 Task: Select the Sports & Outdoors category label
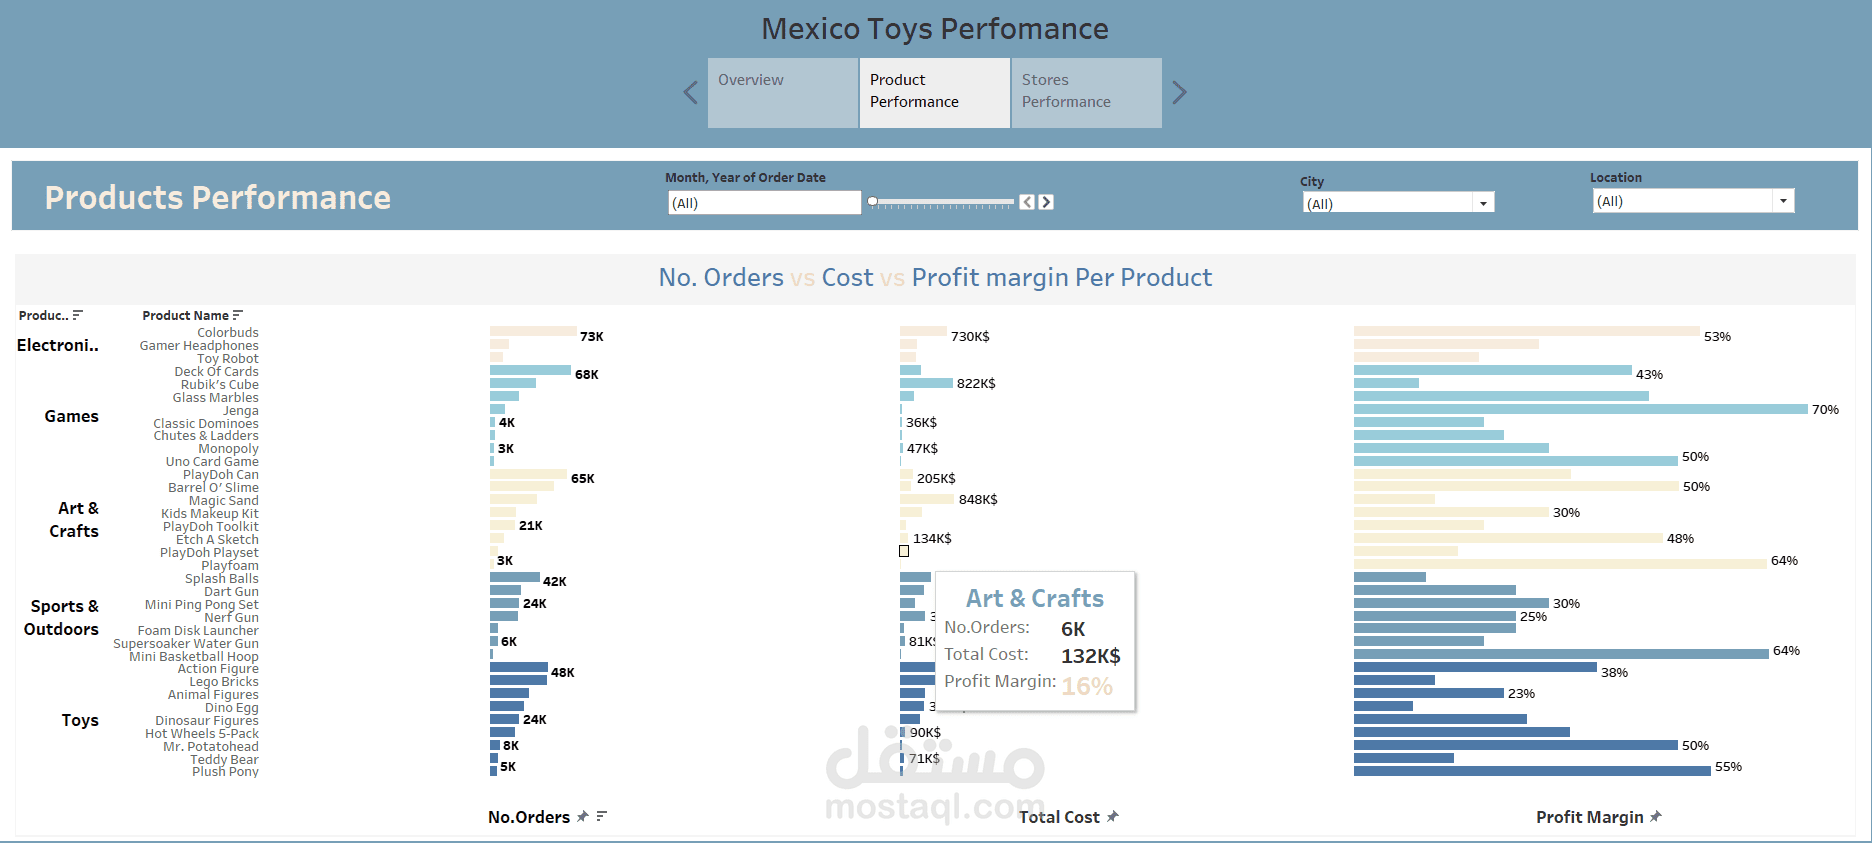point(62,618)
